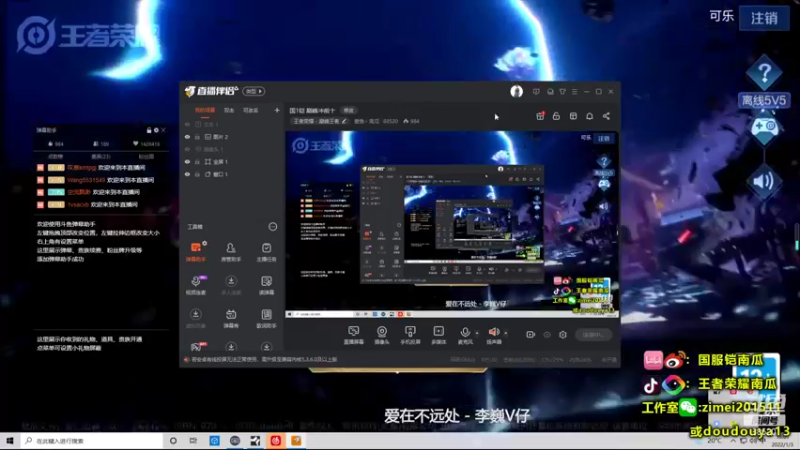Toggle the game sound speaker icon

[764, 181]
